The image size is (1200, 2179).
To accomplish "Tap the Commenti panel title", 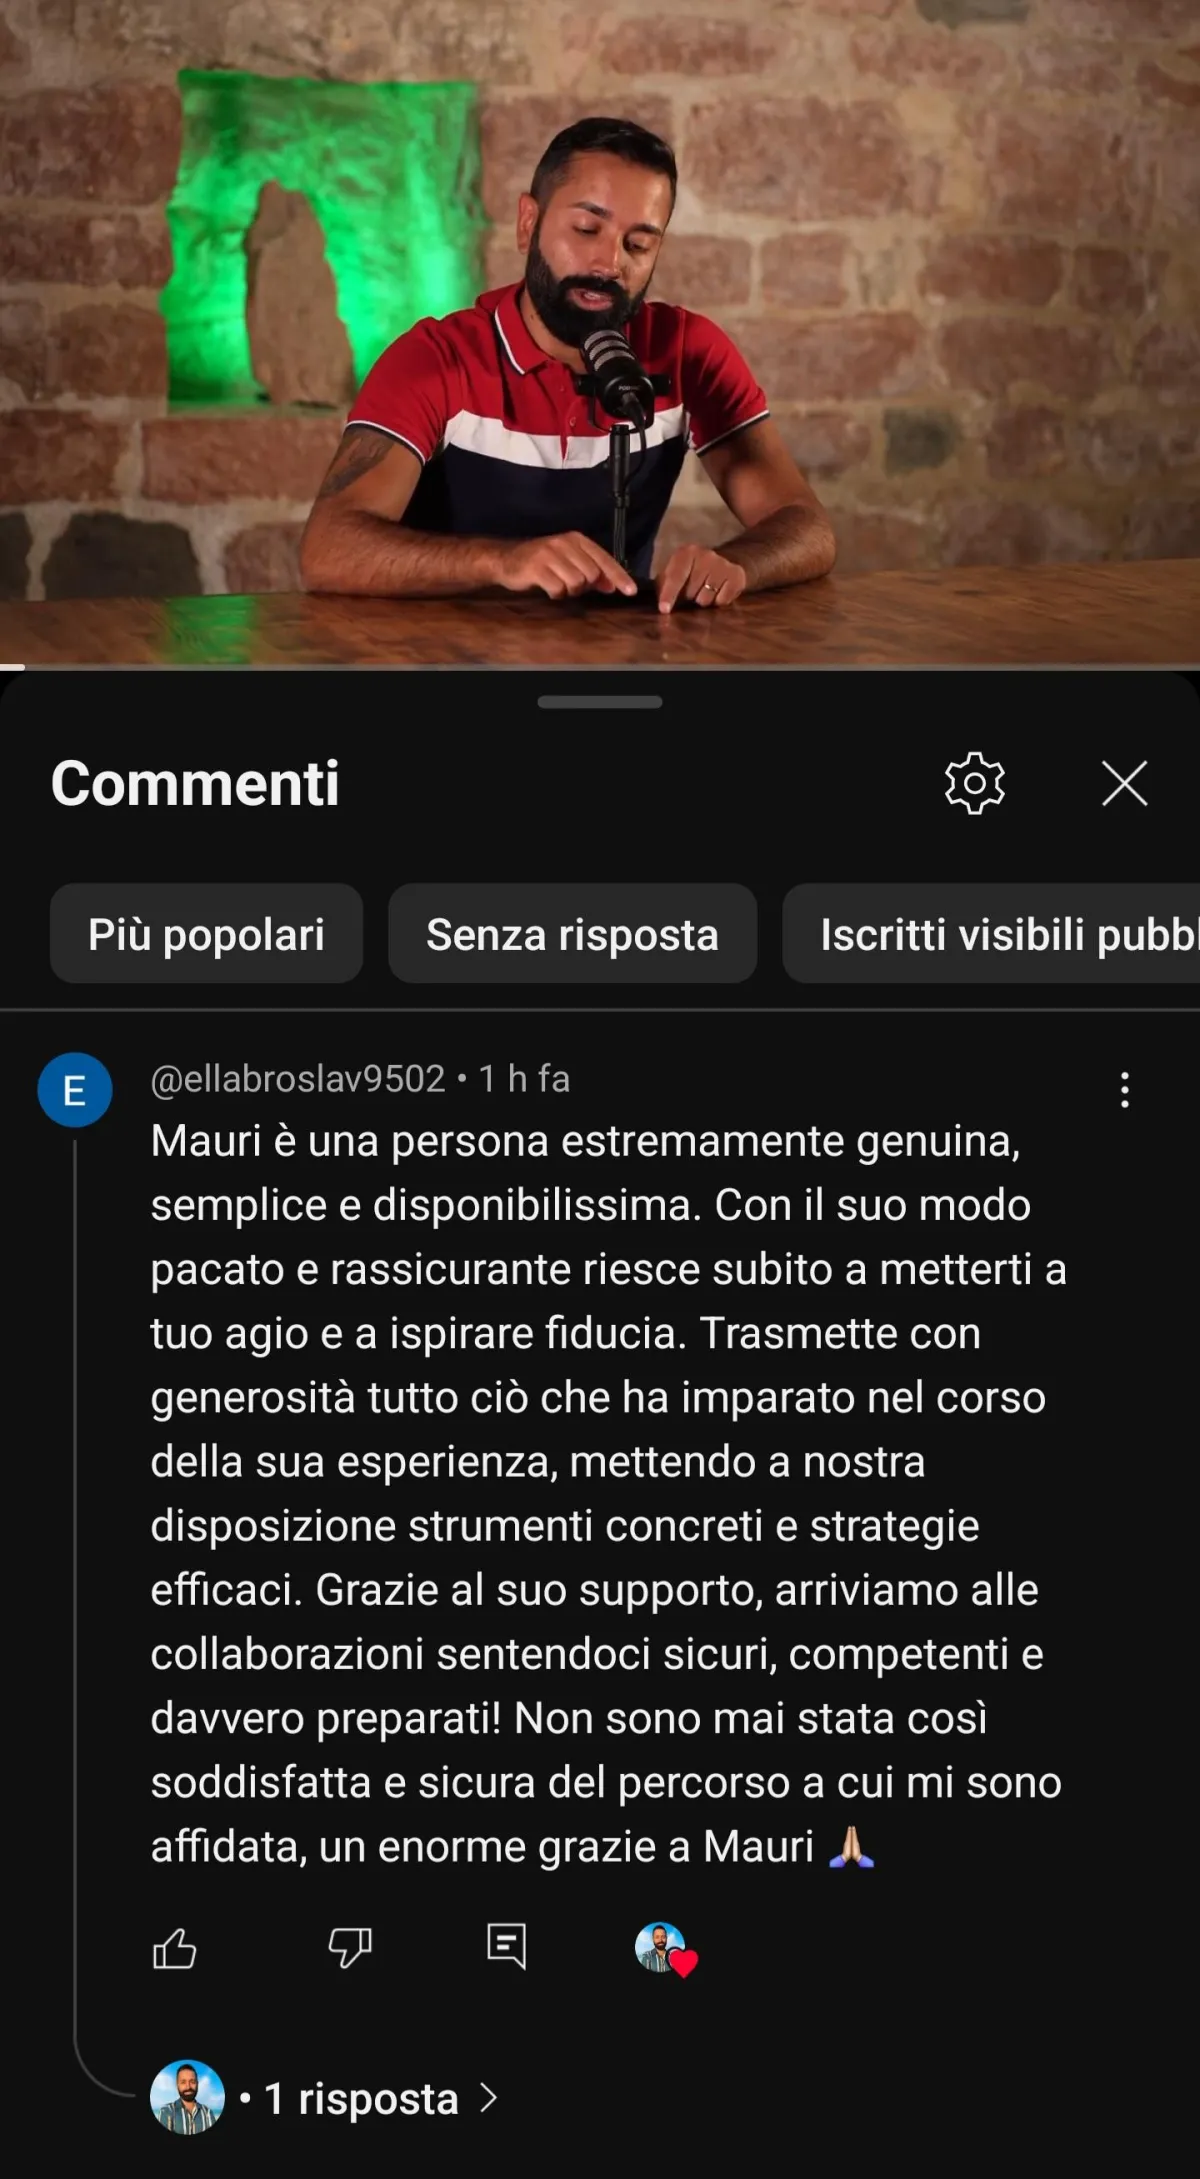I will [195, 783].
